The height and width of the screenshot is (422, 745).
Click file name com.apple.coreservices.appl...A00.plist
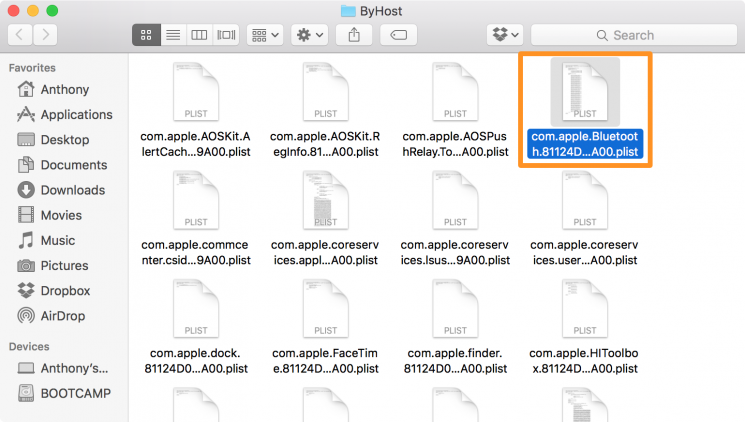pyautogui.click(x=325, y=252)
